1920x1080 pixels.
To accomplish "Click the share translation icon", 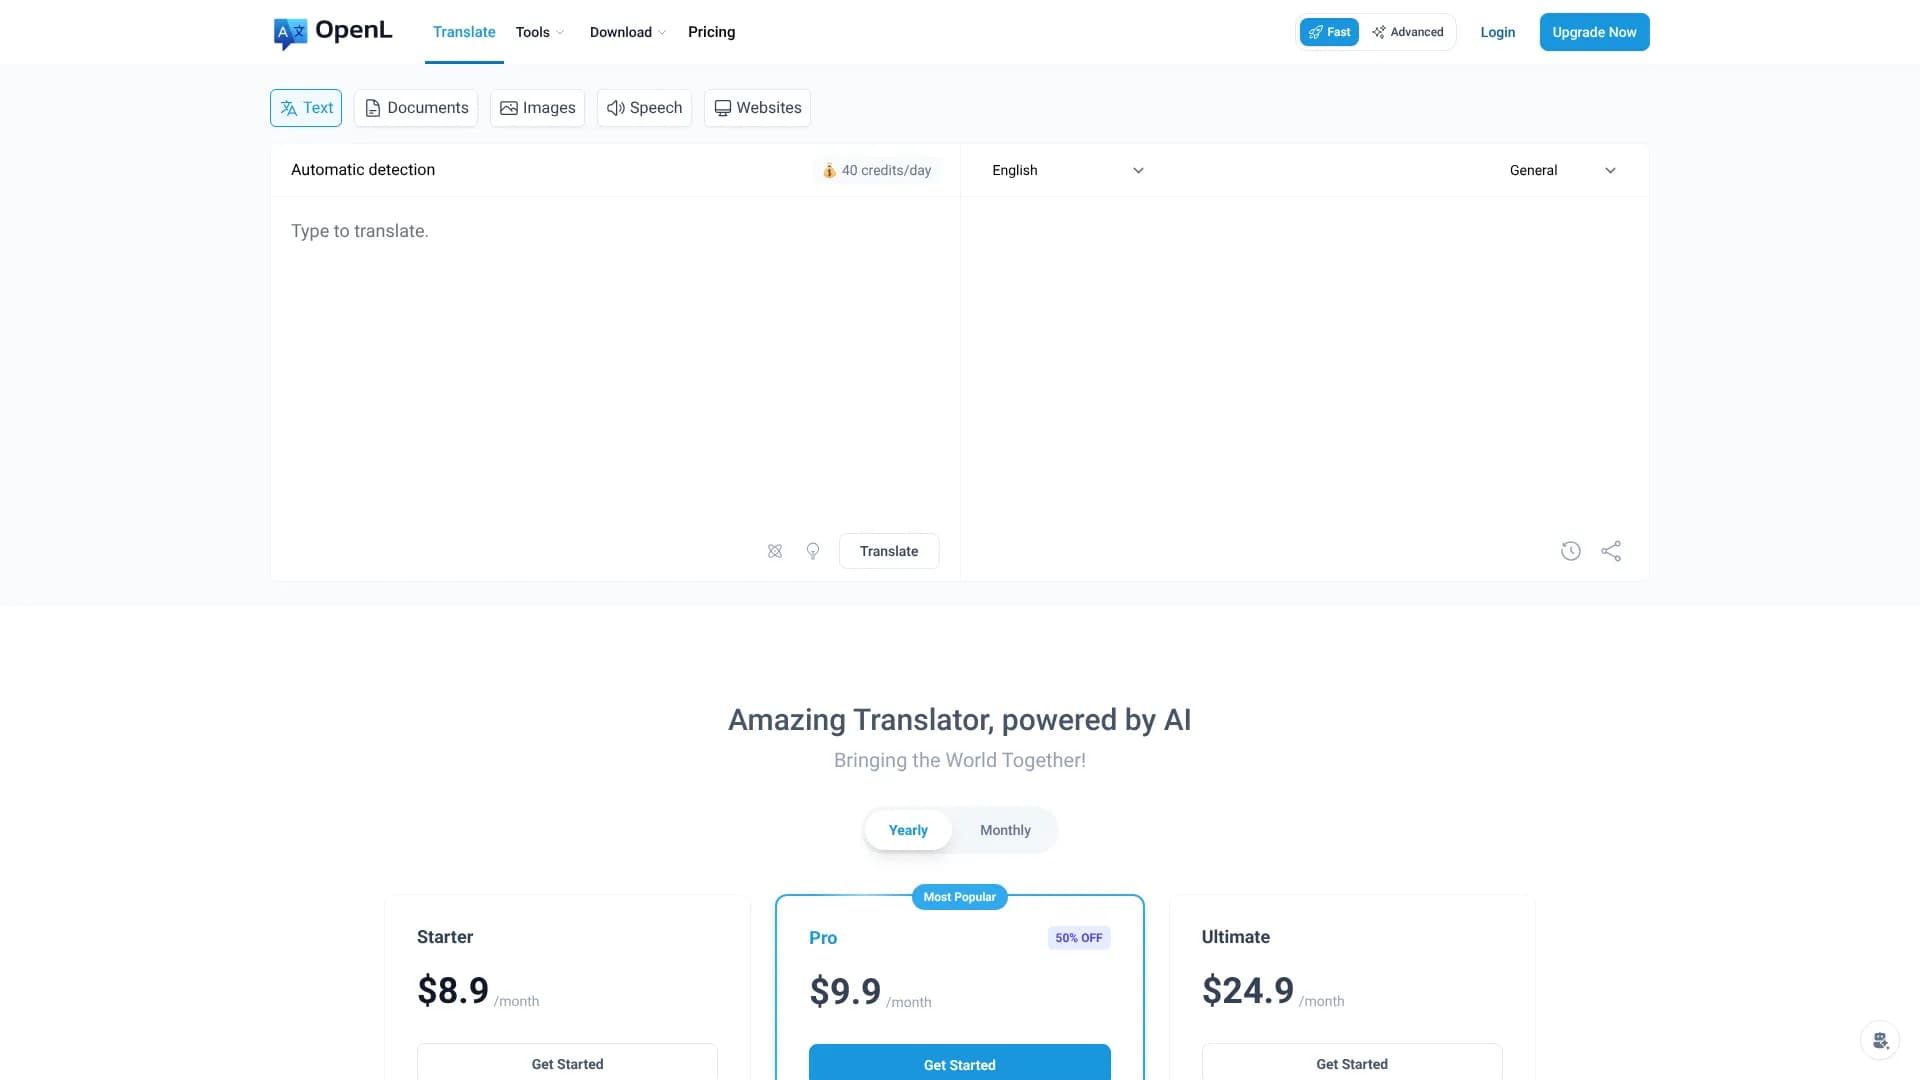I will click(x=1611, y=551).
